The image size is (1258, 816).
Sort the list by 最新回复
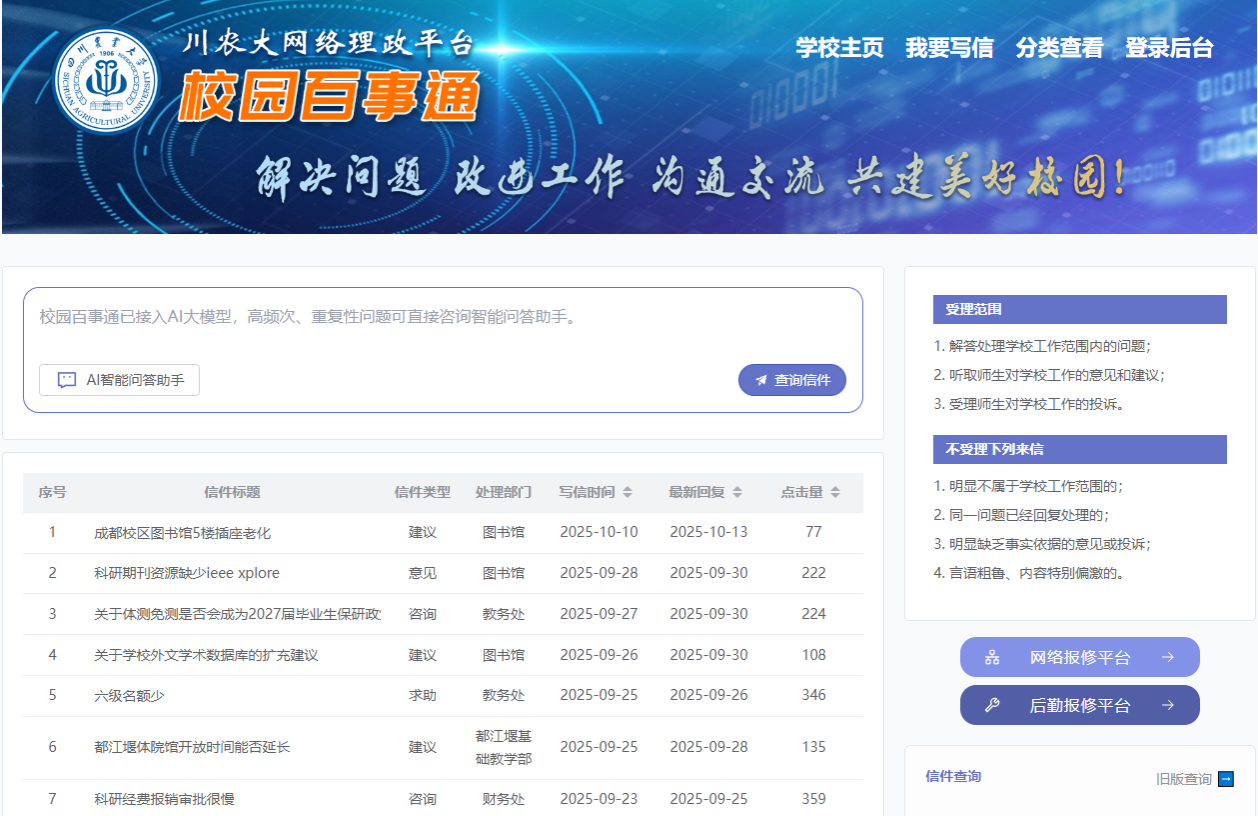tap(737, 492)
